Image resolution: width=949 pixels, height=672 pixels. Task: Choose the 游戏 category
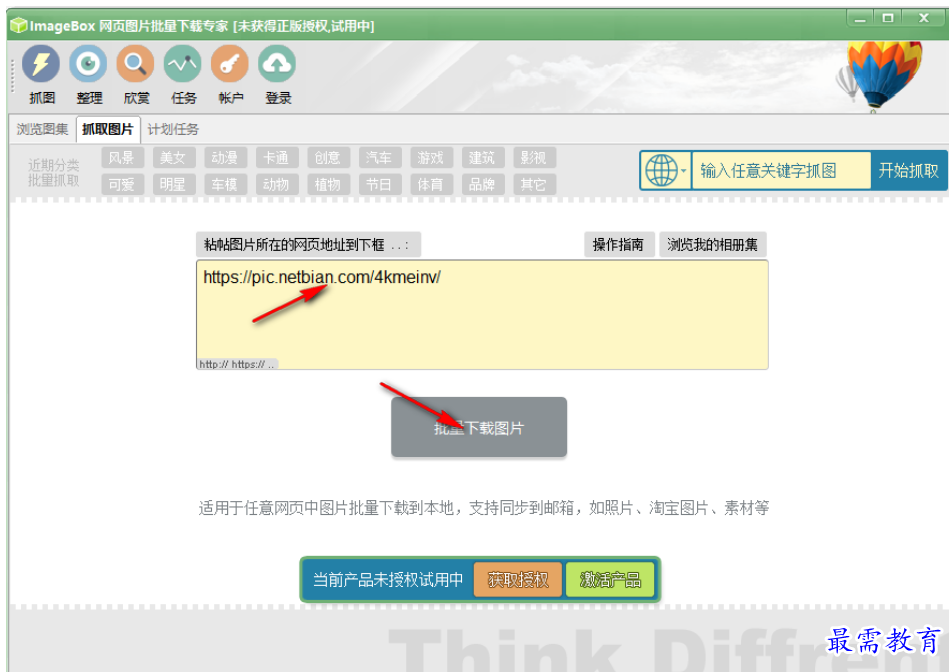tap(431, 157)
